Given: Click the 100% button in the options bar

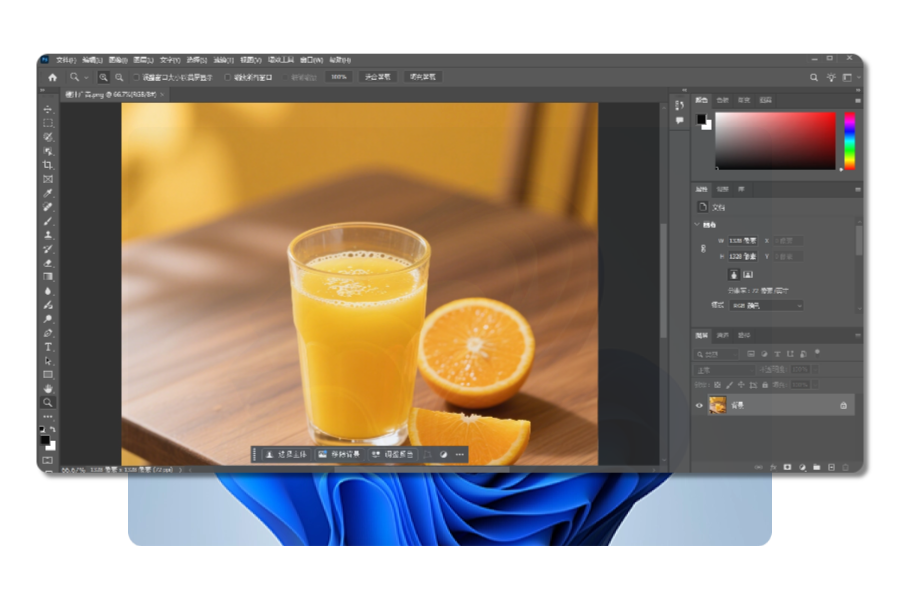Looking at the screenshot, I should (339, 77).
